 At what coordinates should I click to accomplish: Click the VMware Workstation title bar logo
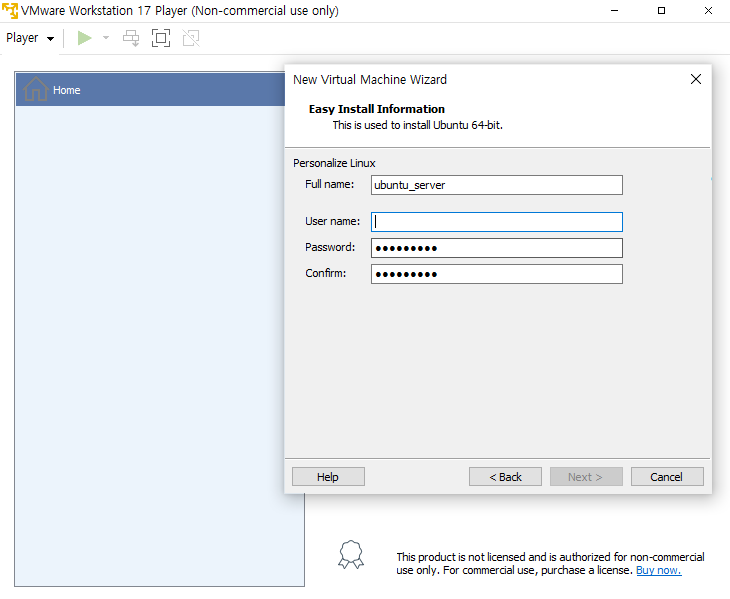point(10,10)
